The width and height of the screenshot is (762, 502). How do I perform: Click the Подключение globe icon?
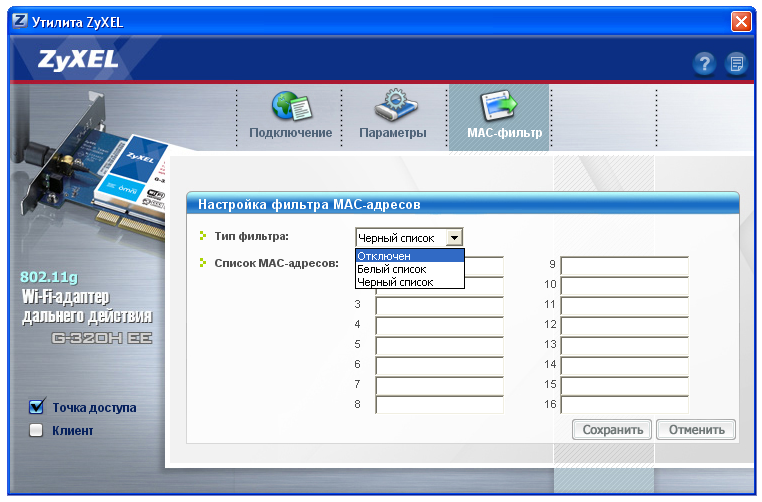291,106
